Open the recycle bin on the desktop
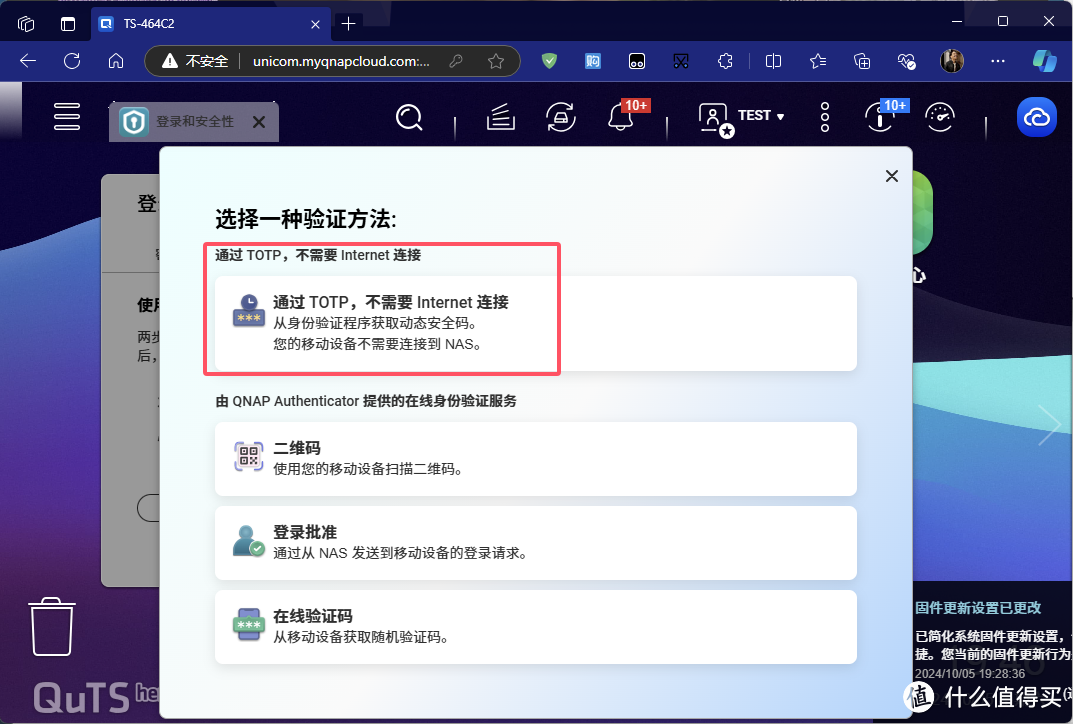The image size is (1073, 724). point(50,627)
